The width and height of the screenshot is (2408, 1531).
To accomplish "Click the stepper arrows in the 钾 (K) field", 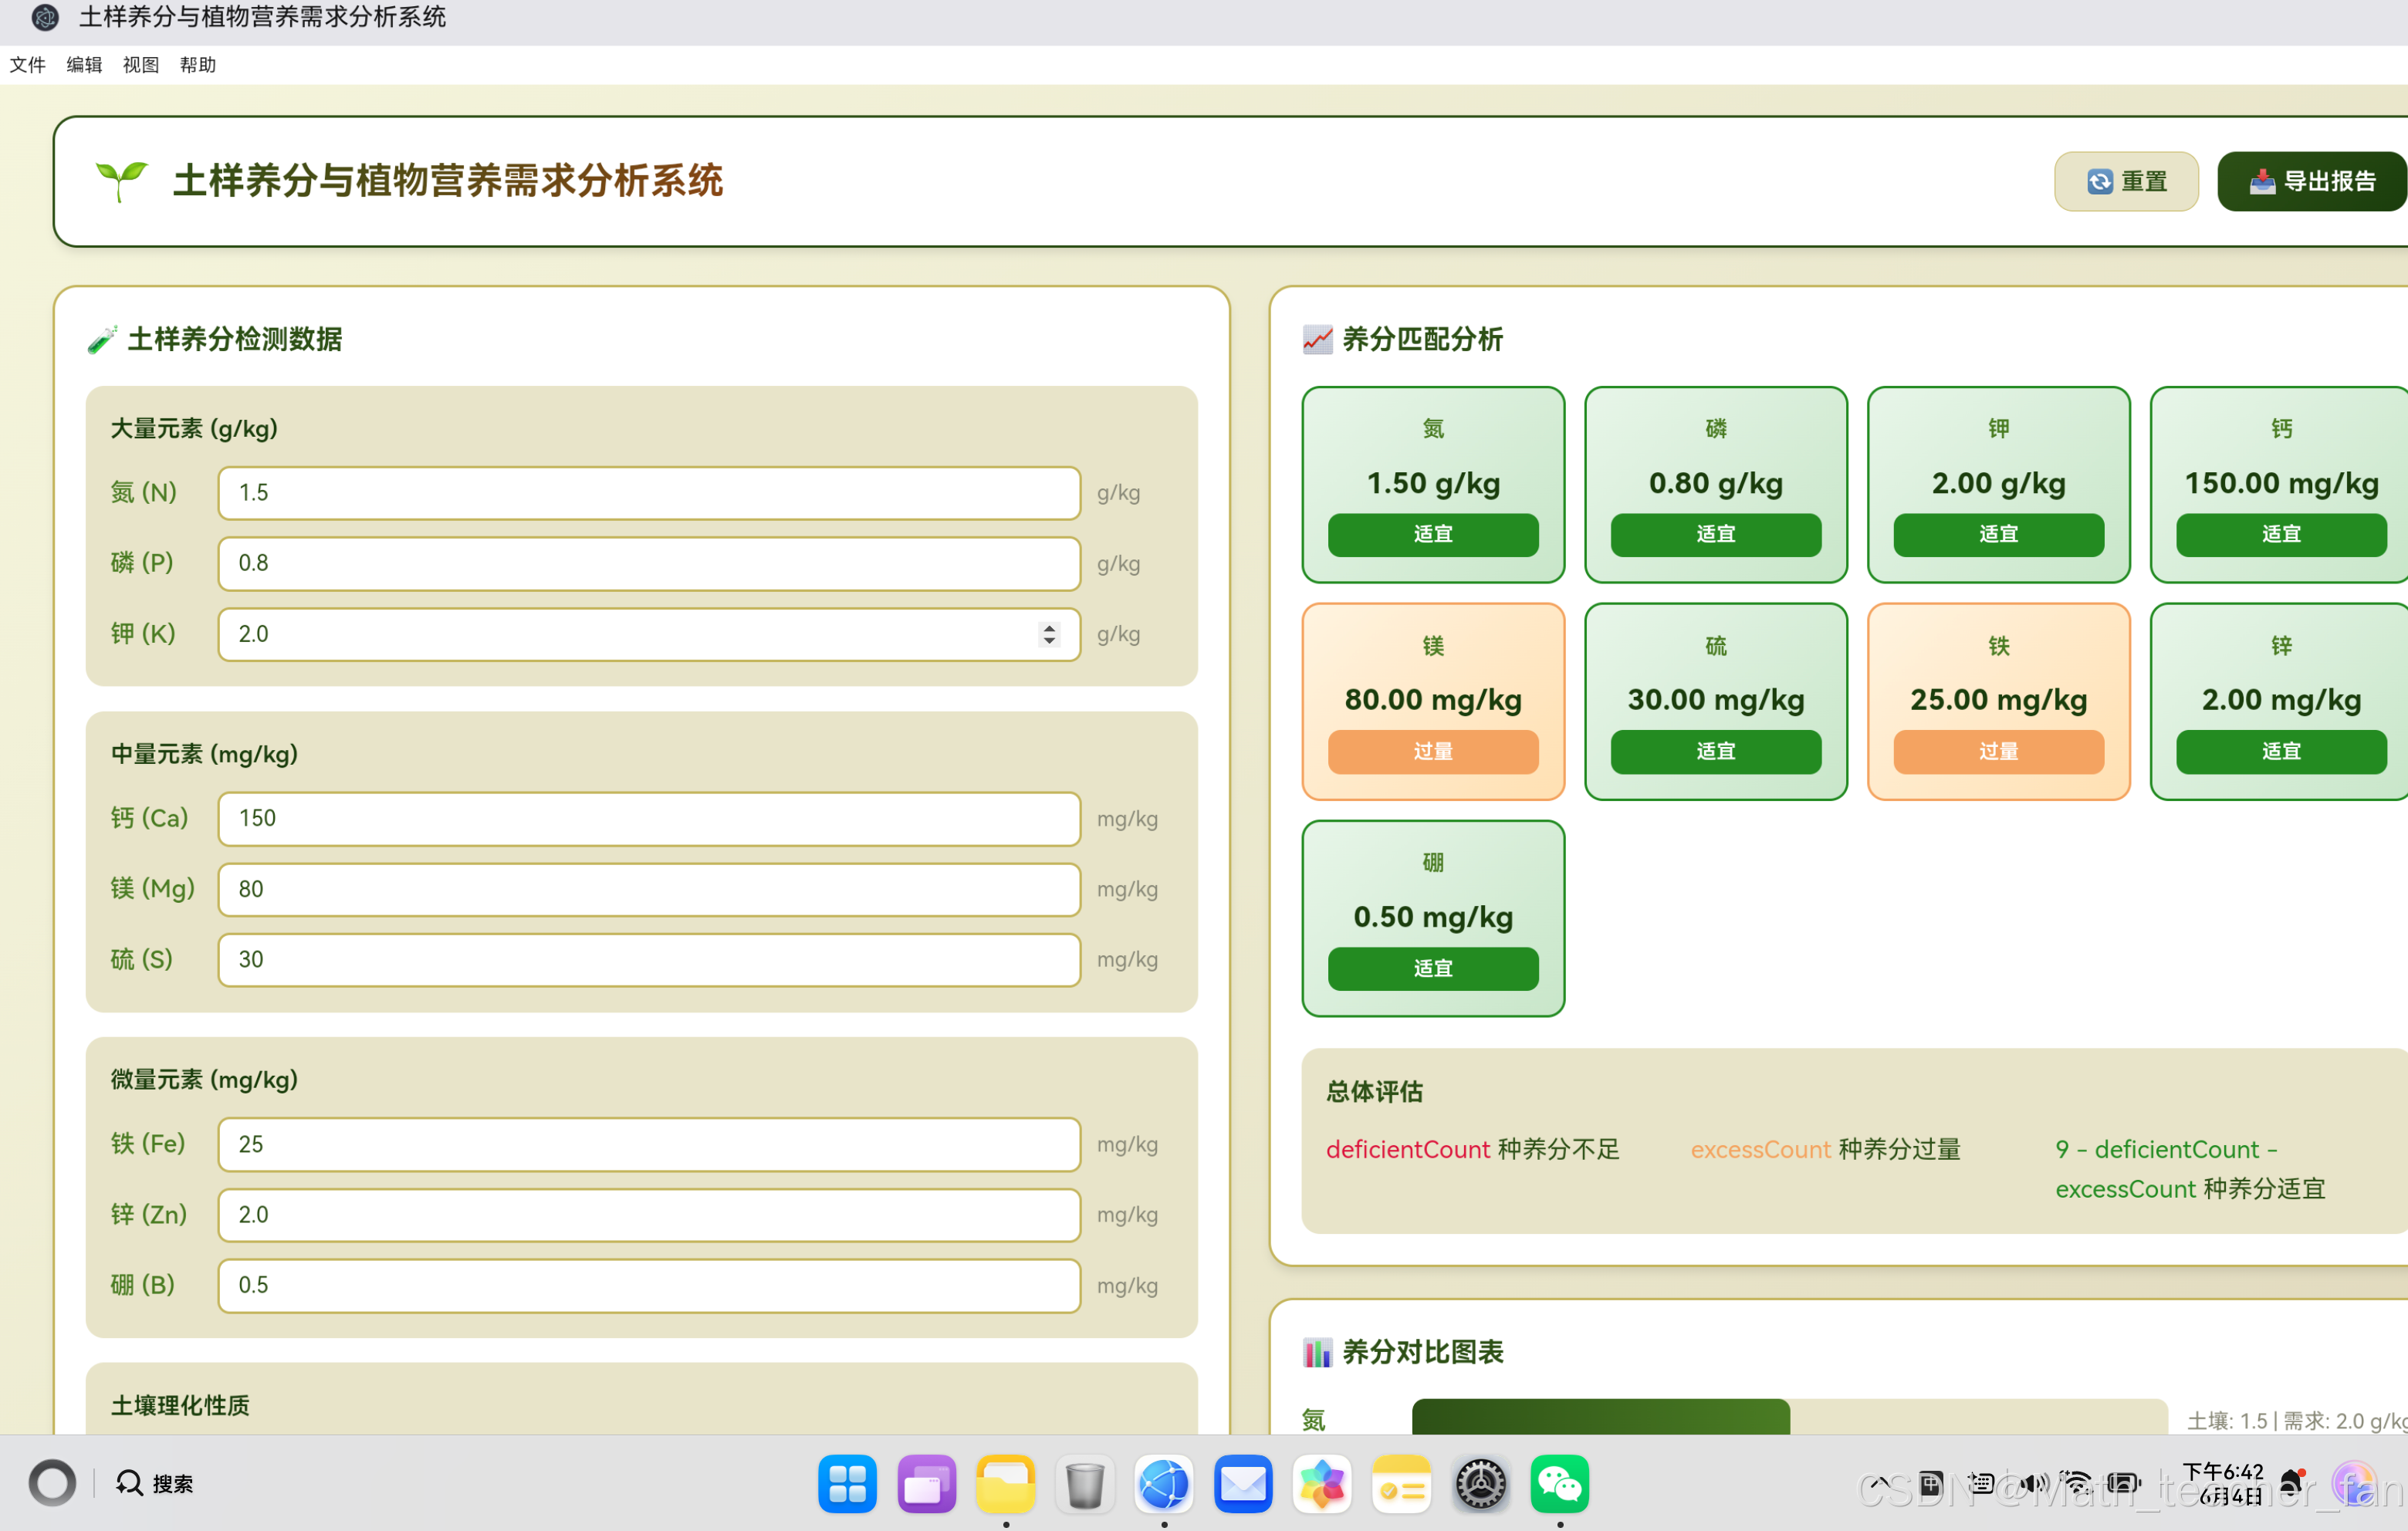I will click(x=1049, y=634).
